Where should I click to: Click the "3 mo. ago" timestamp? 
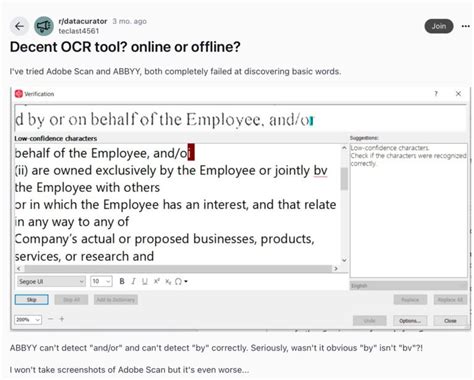129,21
